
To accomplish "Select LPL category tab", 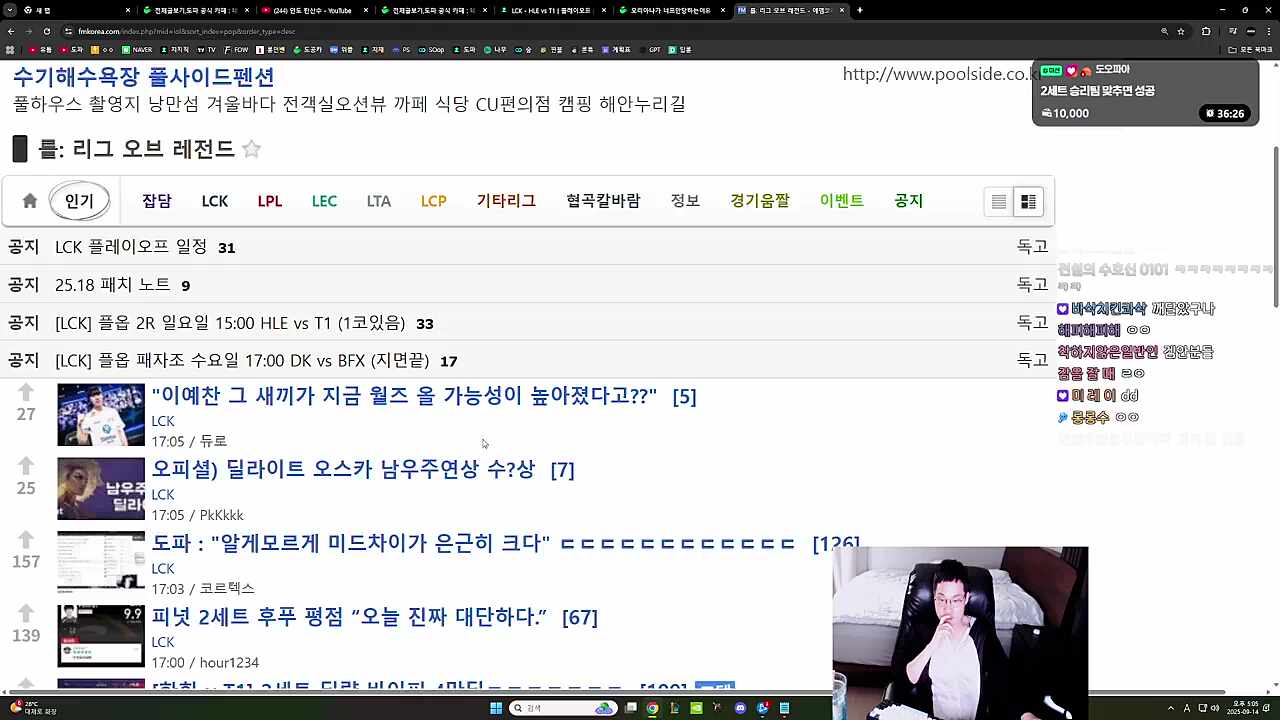I will [270, 201].
